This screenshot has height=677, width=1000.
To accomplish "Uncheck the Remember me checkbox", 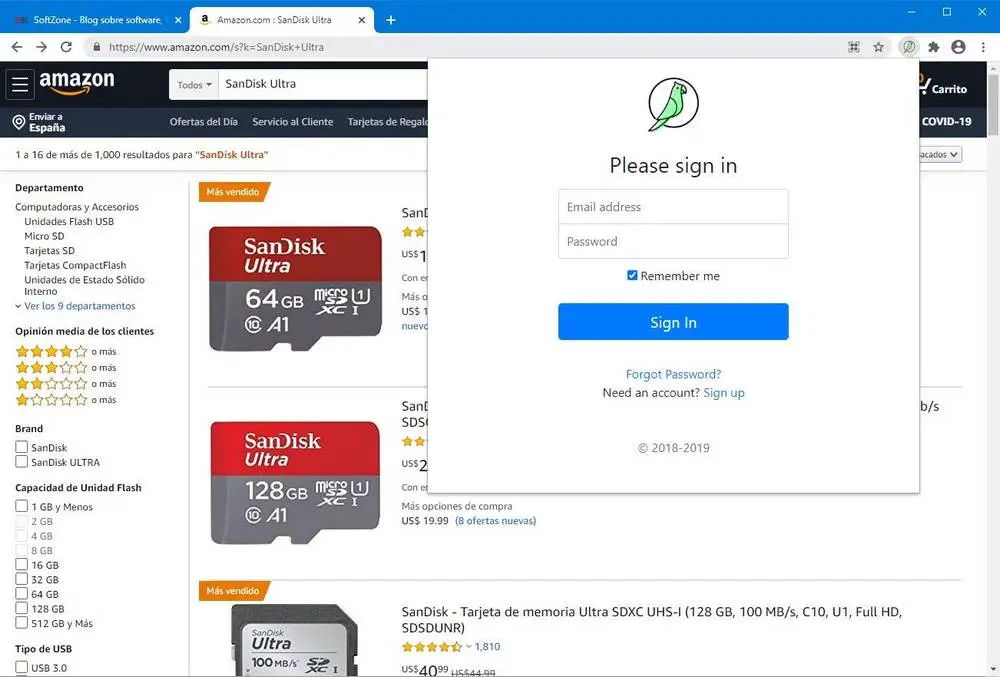I will (631, 275).
